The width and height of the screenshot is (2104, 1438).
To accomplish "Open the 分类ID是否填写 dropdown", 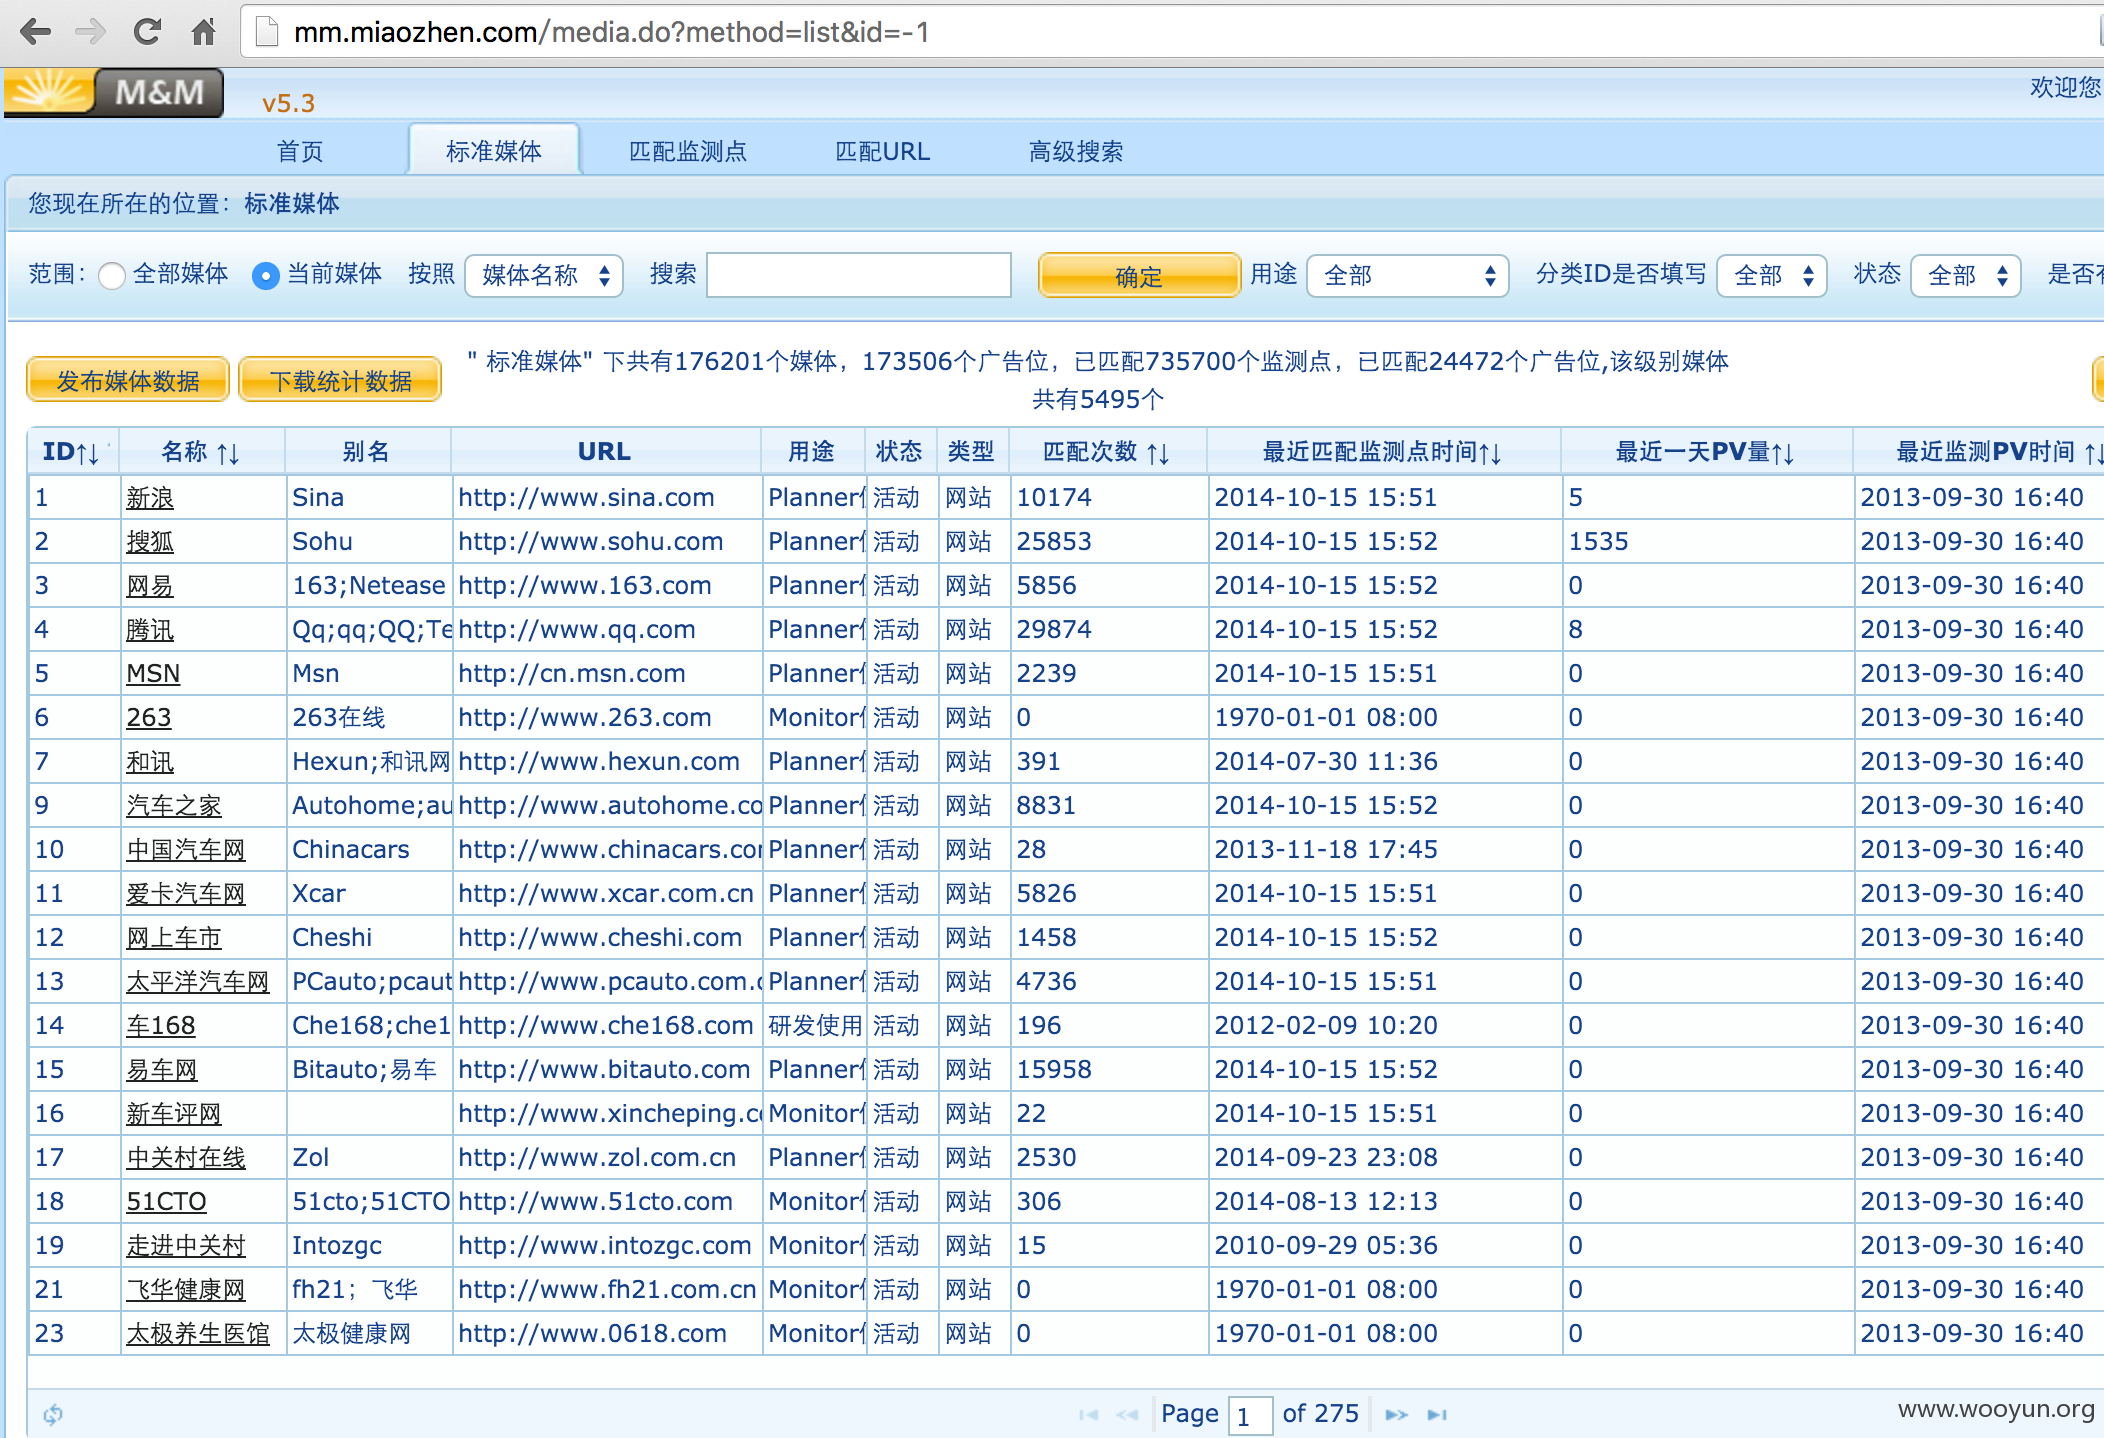I will pyautogui.click(x=1771, y=275).
